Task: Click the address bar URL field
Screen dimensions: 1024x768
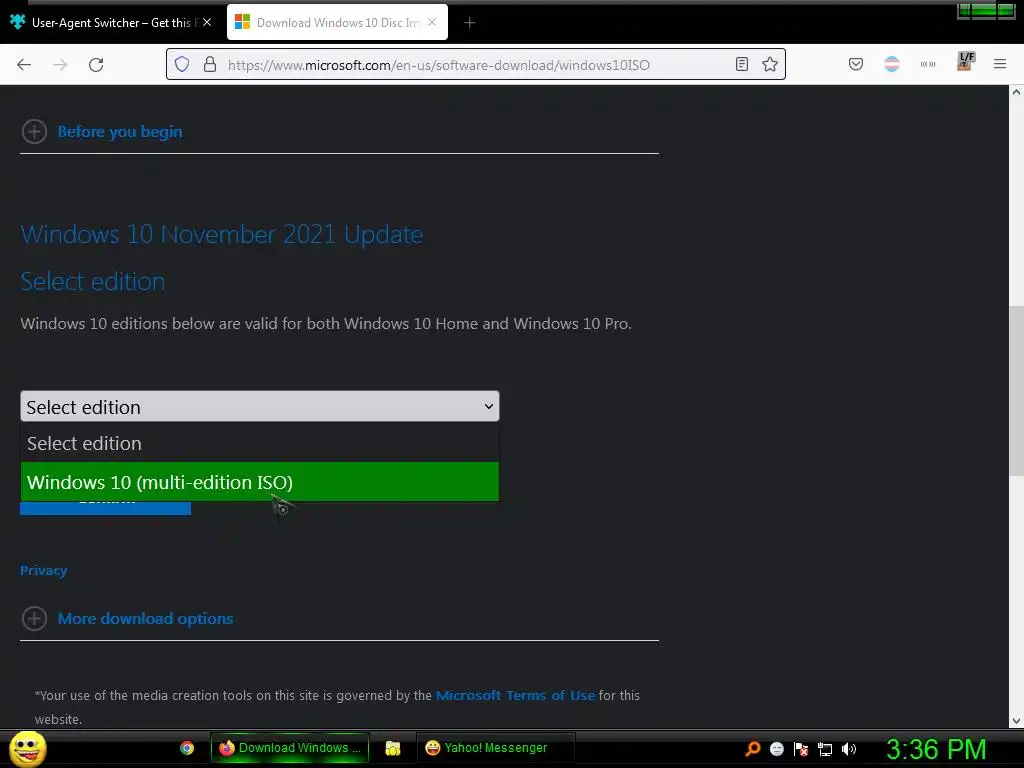Action: tap(475, 65)
